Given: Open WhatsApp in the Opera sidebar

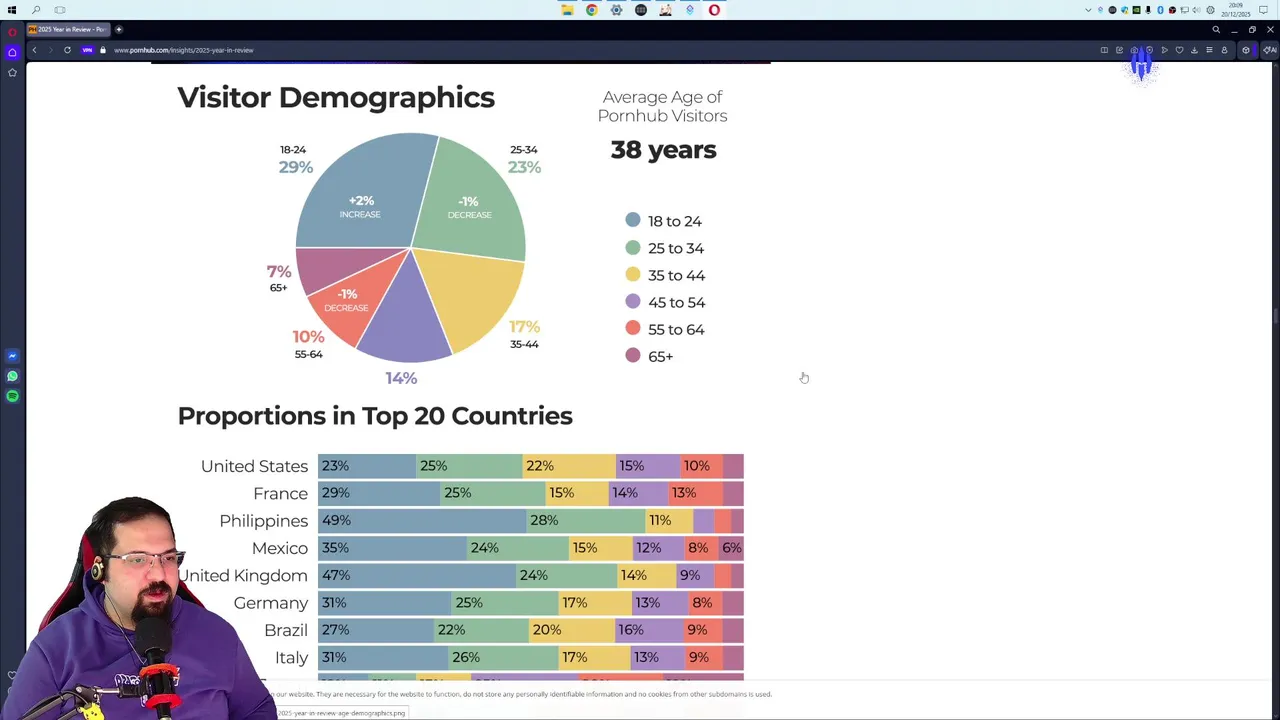Looking at the screenshot, I should click(x=12, y=376).
